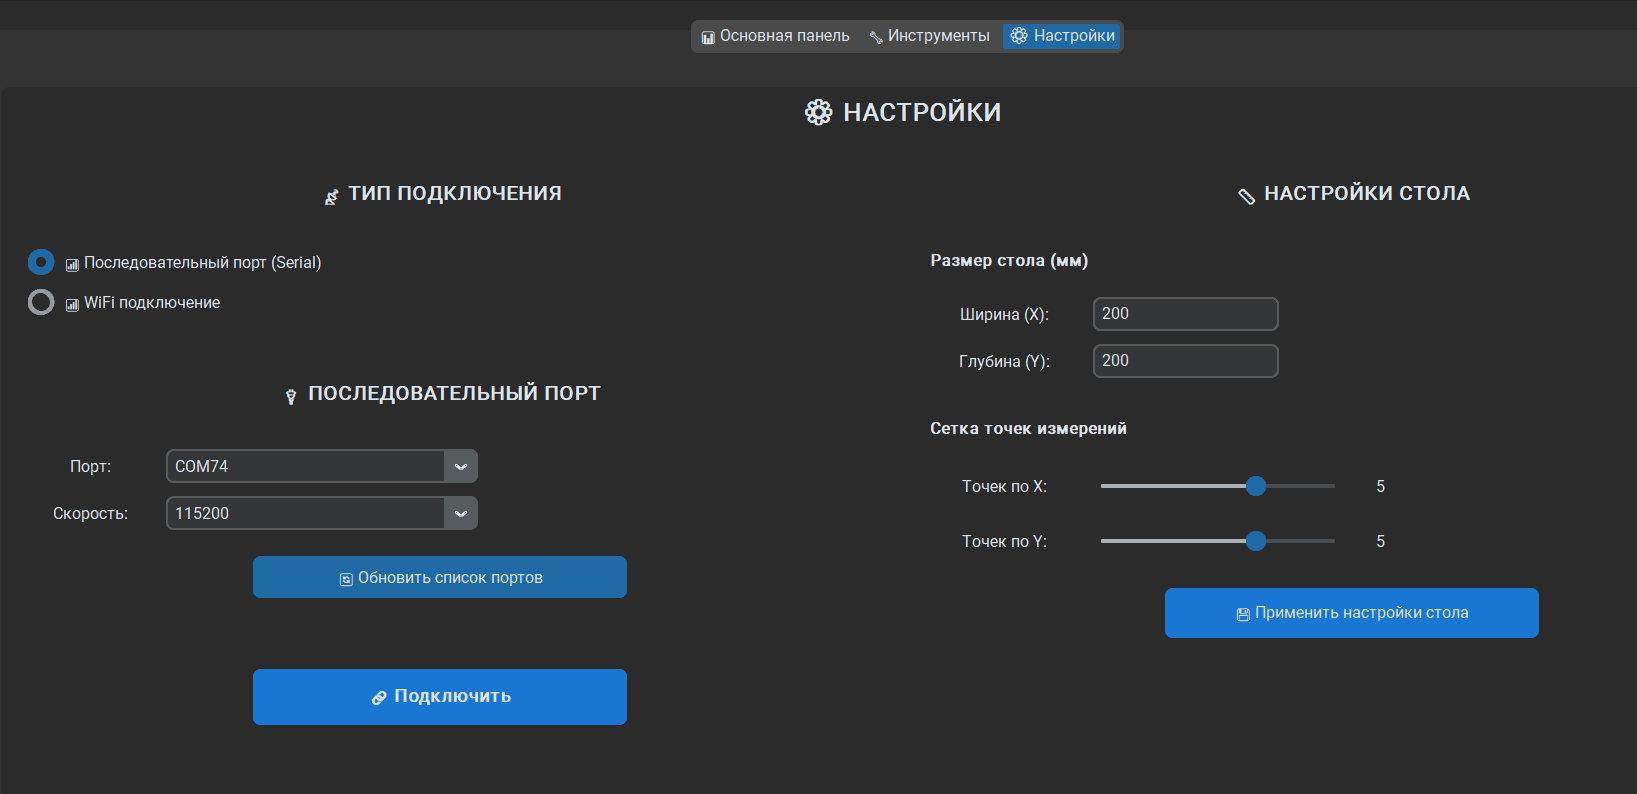Viewport: 1637px width, 794px height.
Task: Select the Настройки tab
Action: [x=1062, y=36]
